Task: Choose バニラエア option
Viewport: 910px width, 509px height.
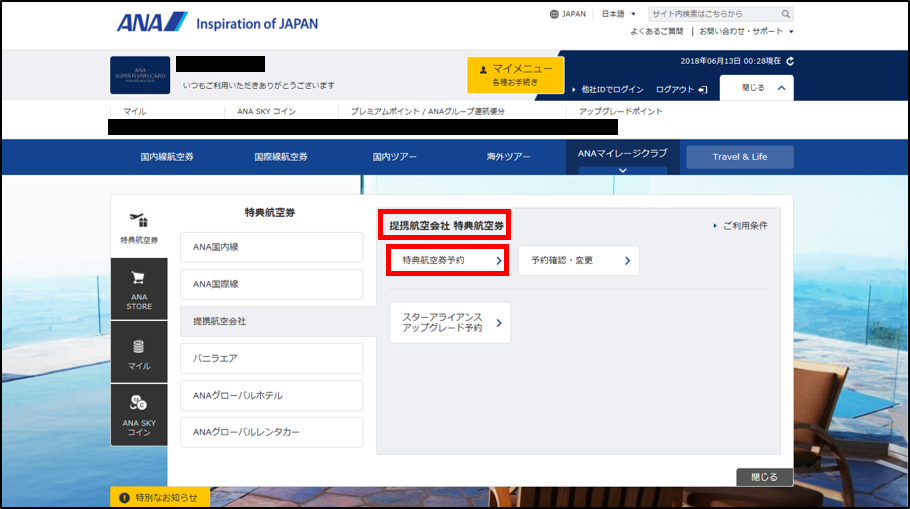Action: click(272, 359)
